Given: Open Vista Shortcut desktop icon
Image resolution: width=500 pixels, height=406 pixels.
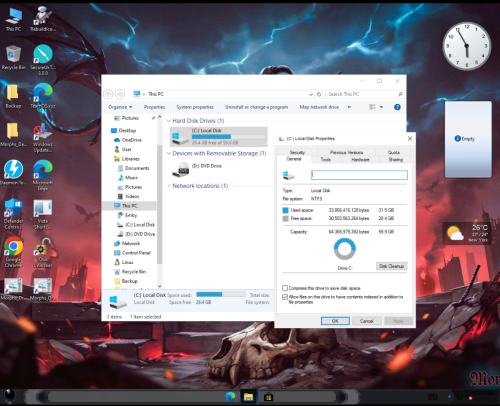Looking at the screenshot, I should pos(43,214).
